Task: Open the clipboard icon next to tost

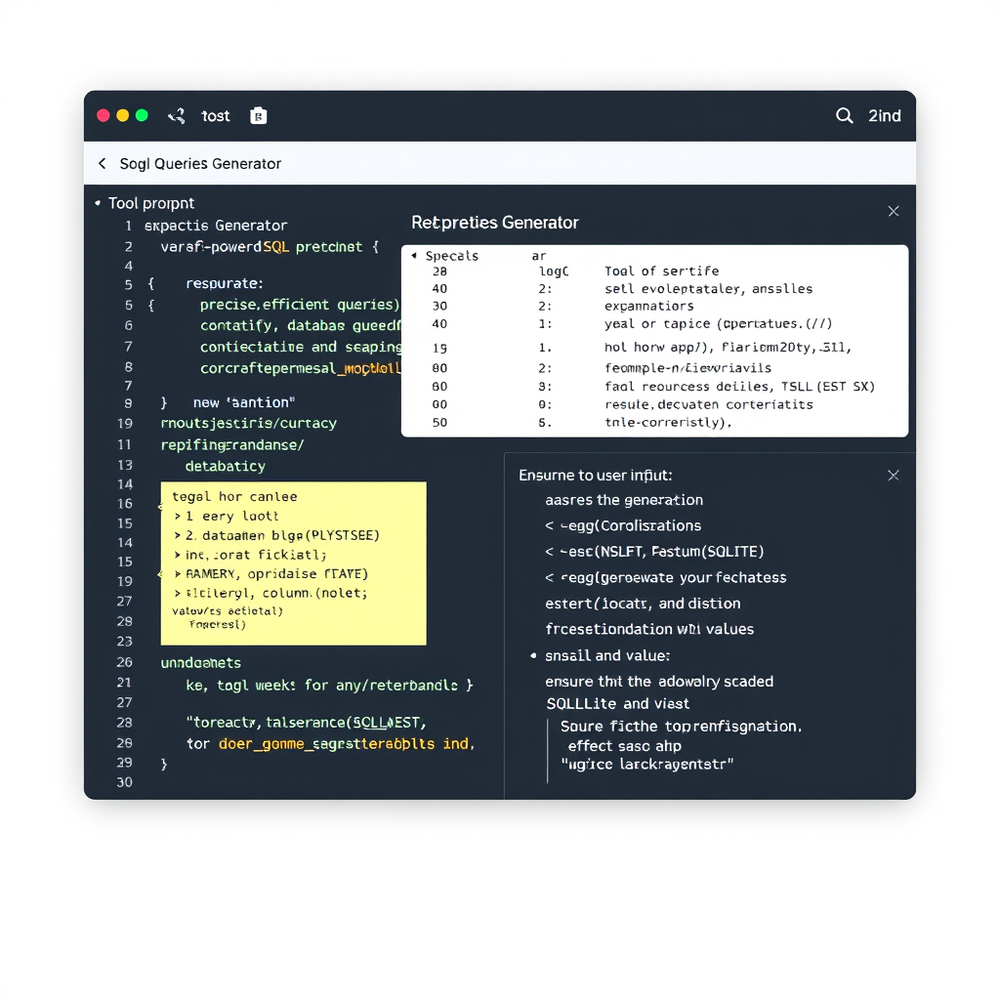Action: pos(258,115)
